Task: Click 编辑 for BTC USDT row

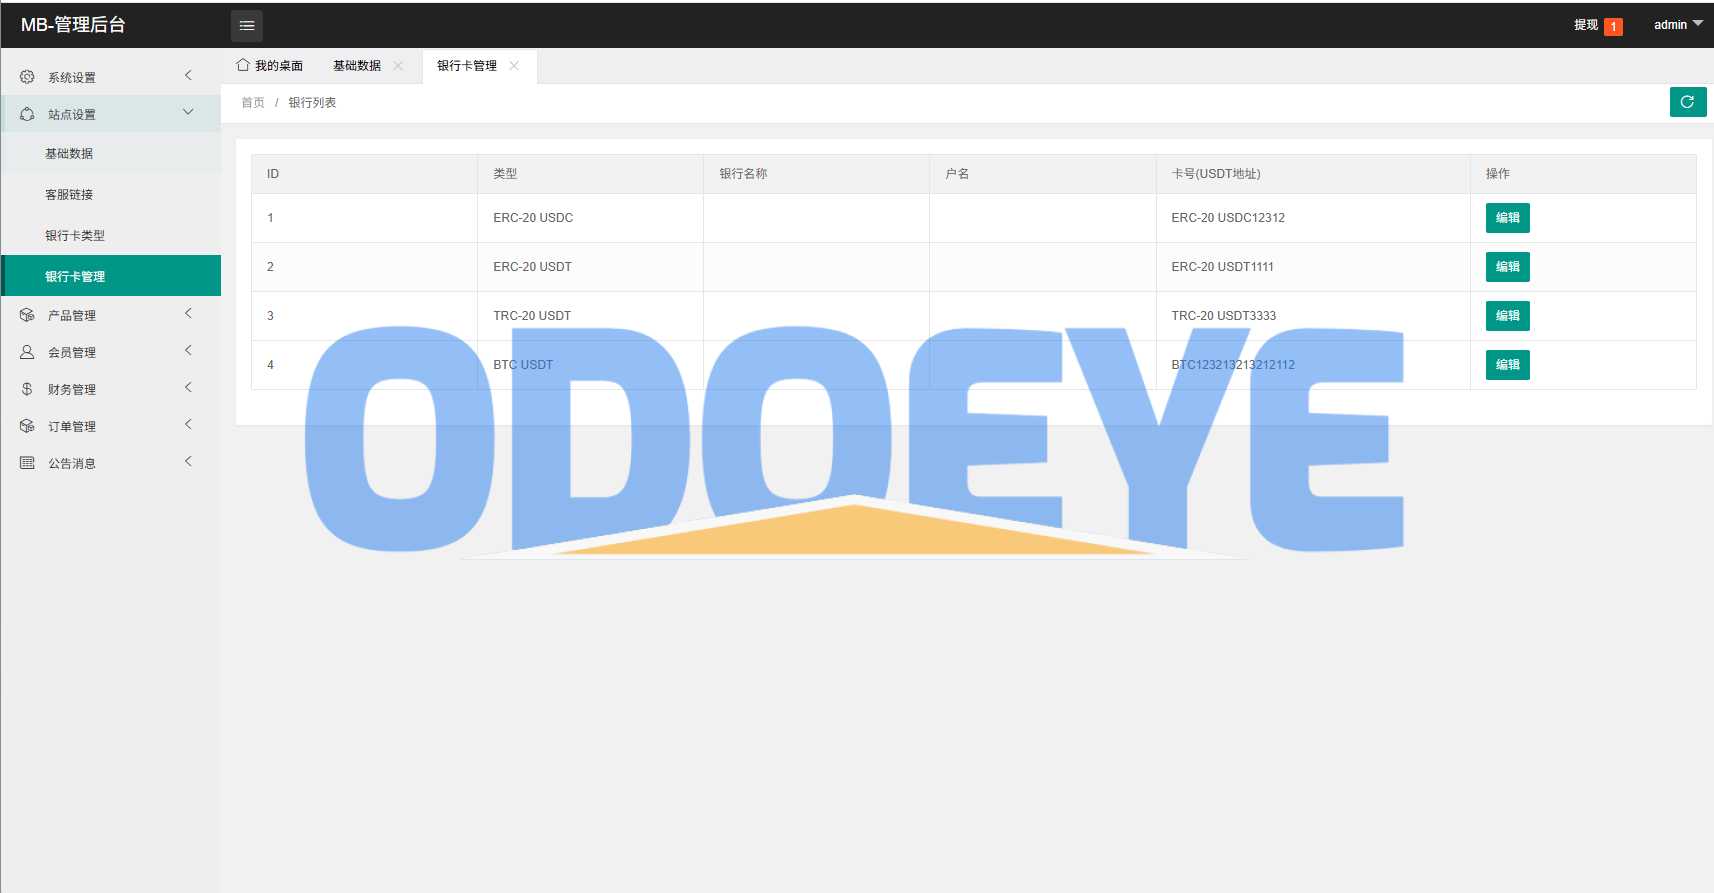Action: pyautogui.click(x=1508, y=365)
